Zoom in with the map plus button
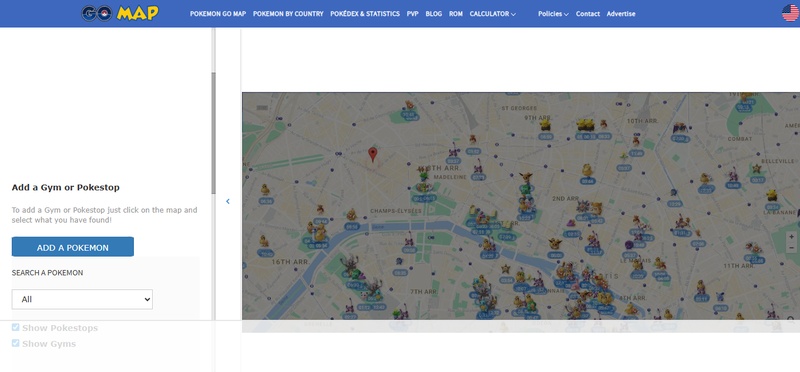 (x=791, y=238)
